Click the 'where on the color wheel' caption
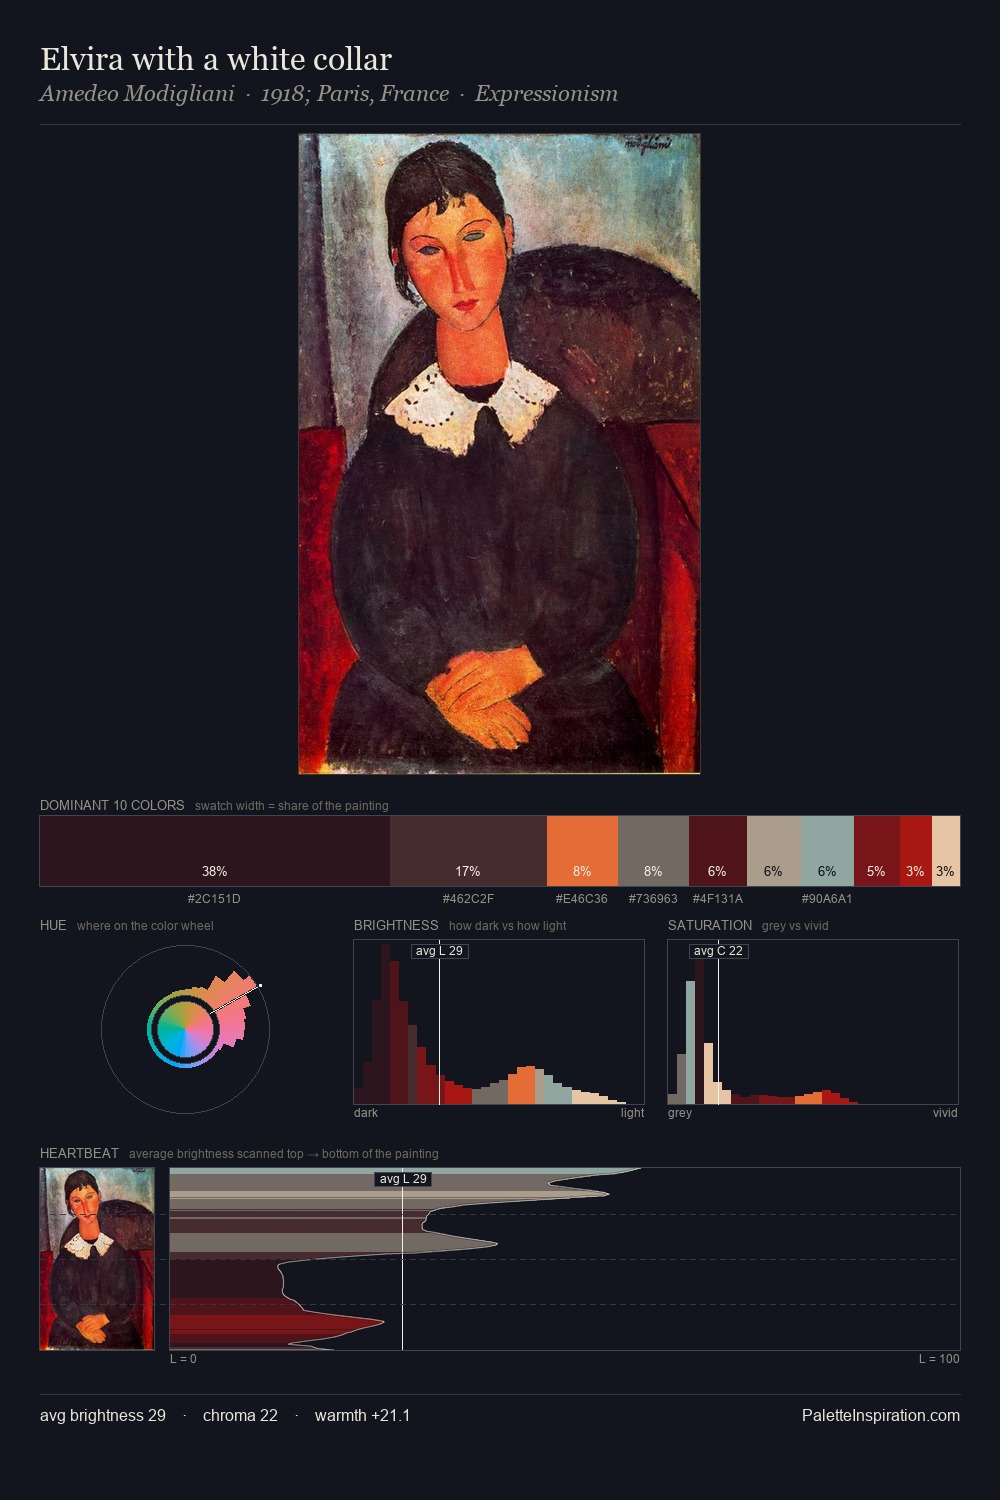Screen dimensions: 1000x1500 tap(145, 926)
